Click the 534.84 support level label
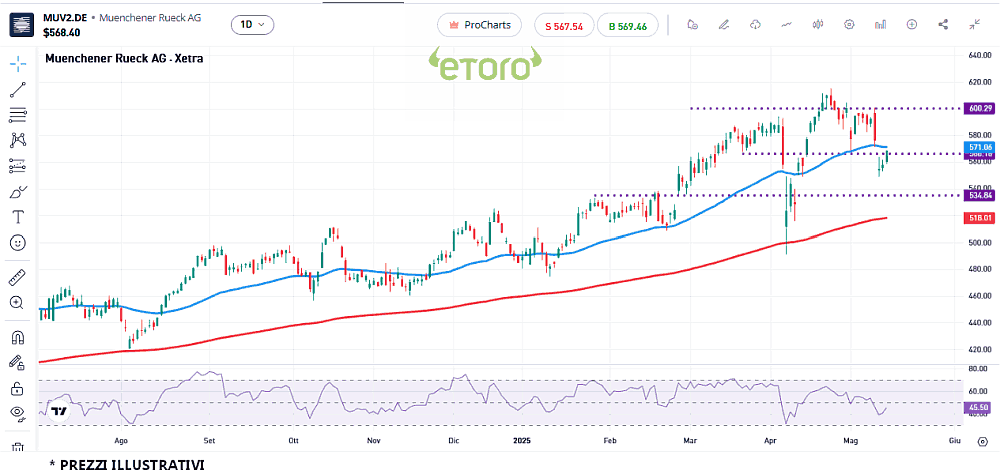This screenshot has width=1000, height=474. pos(980,195)
